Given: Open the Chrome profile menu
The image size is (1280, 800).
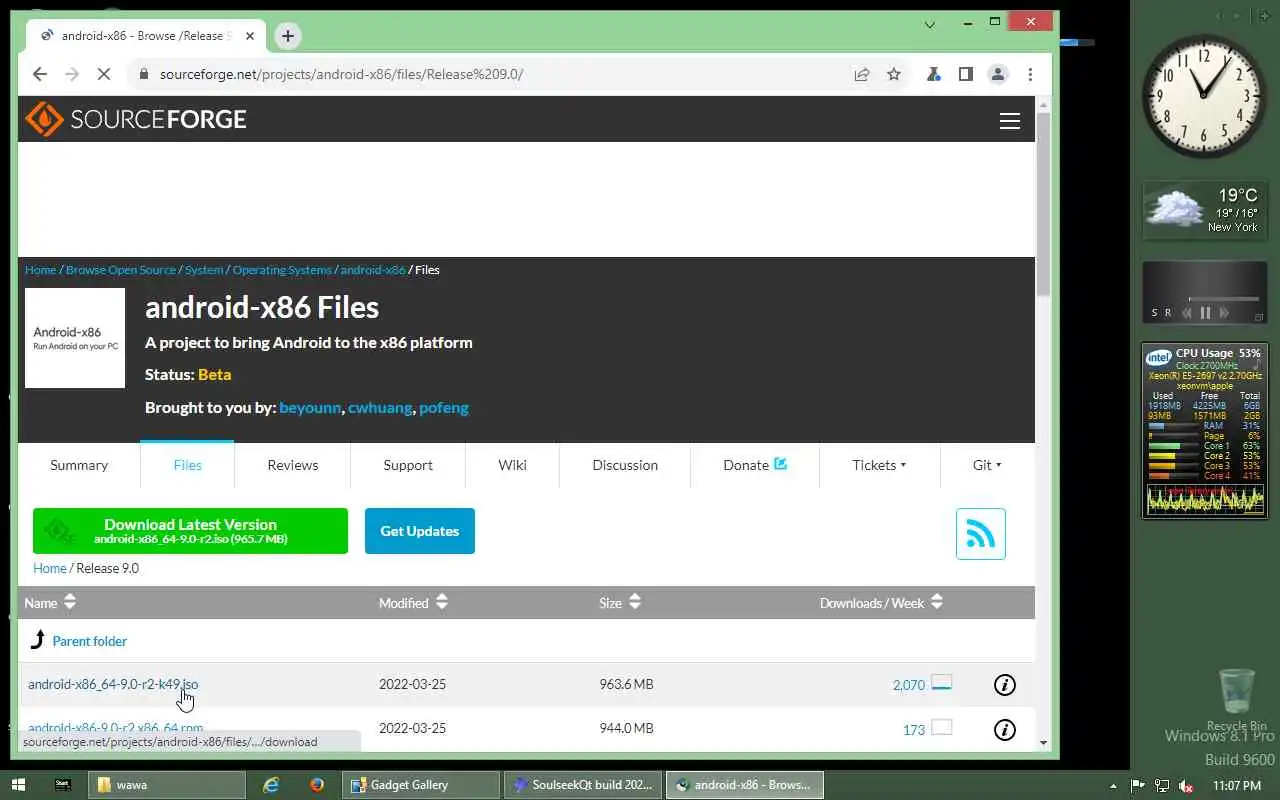Looking at the screenshot, I should tap(998, 74).
